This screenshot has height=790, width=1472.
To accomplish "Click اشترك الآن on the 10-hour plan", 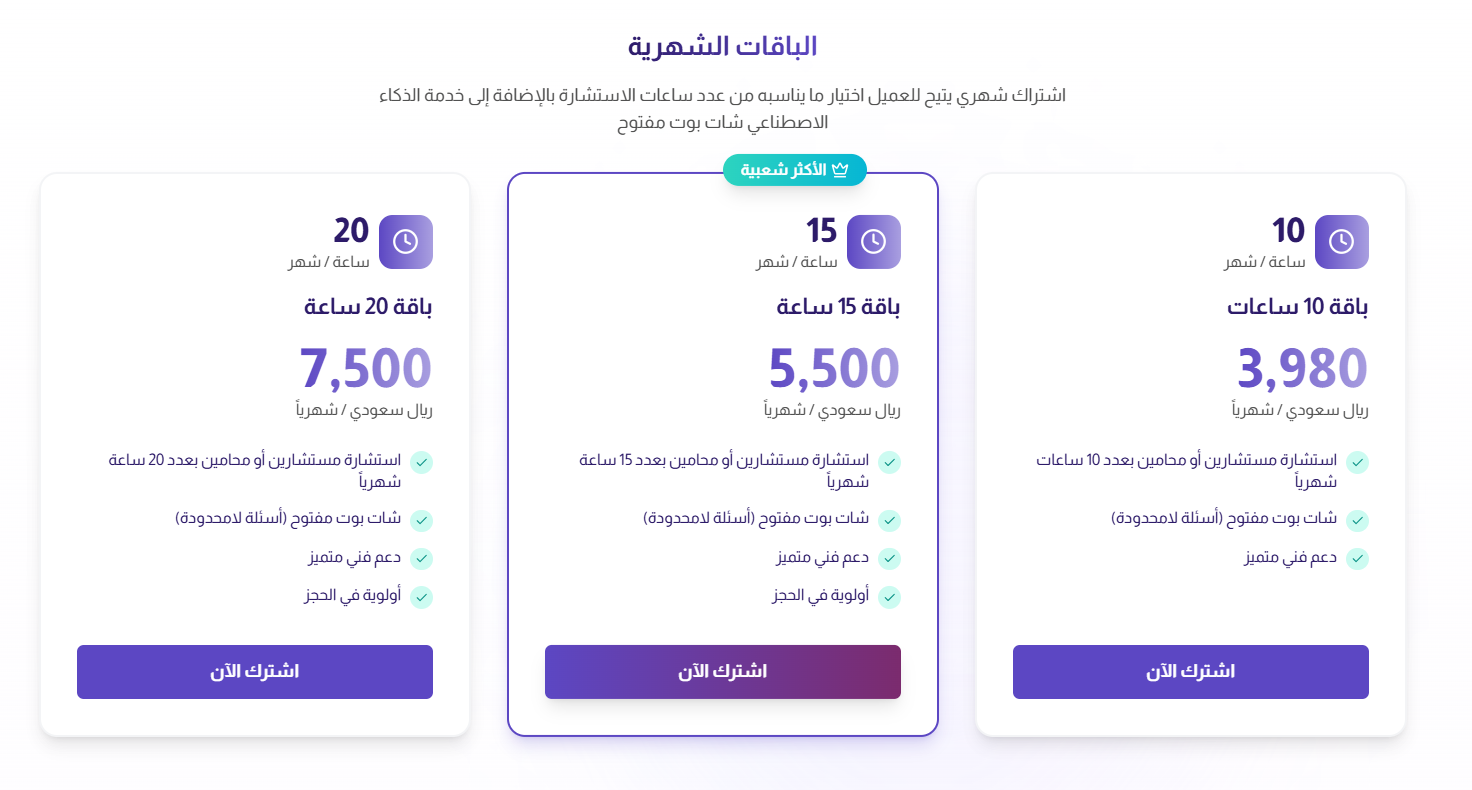I will click(x=1190, y=671).
